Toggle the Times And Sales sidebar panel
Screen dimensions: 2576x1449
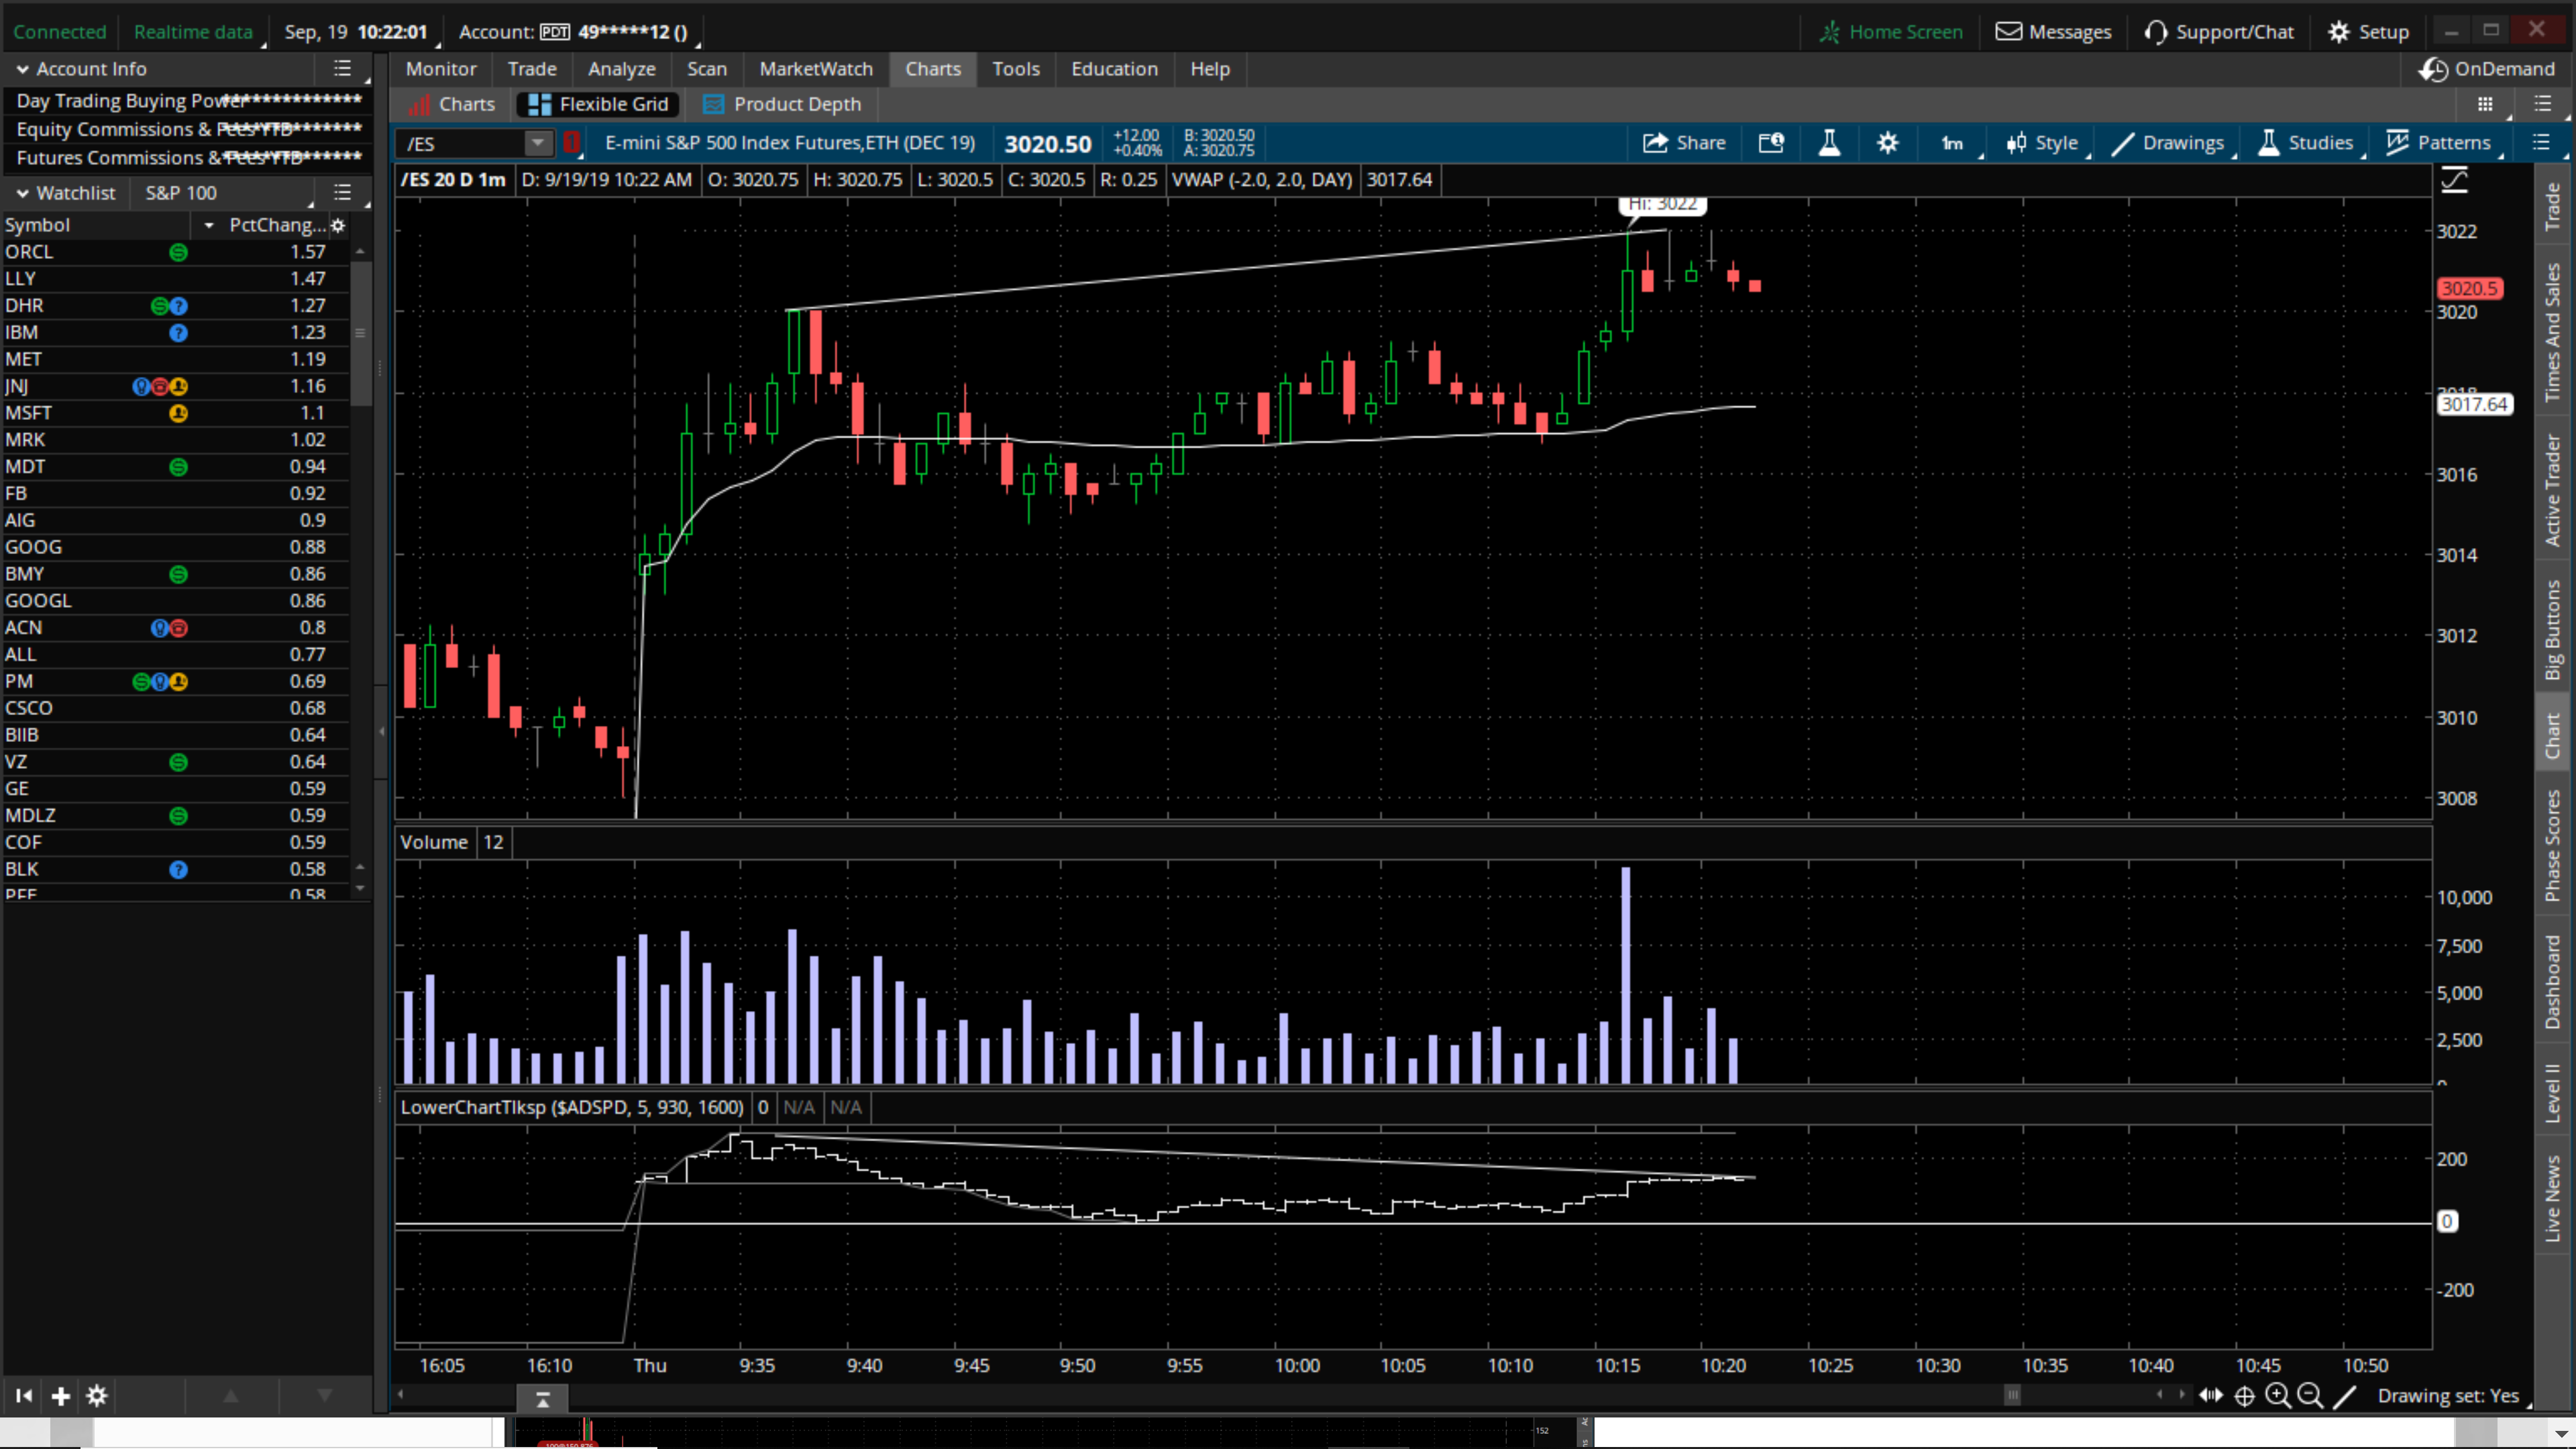click(2553, 331)
